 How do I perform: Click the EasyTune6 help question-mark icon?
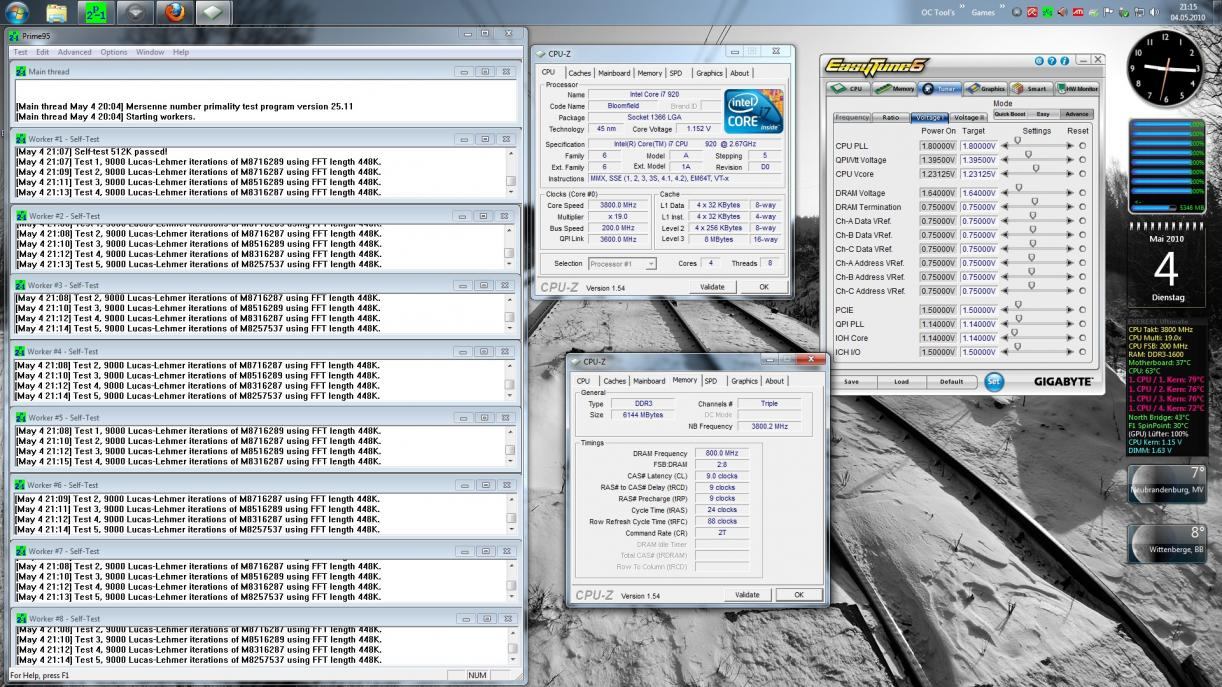click(x=1052, y=61)
